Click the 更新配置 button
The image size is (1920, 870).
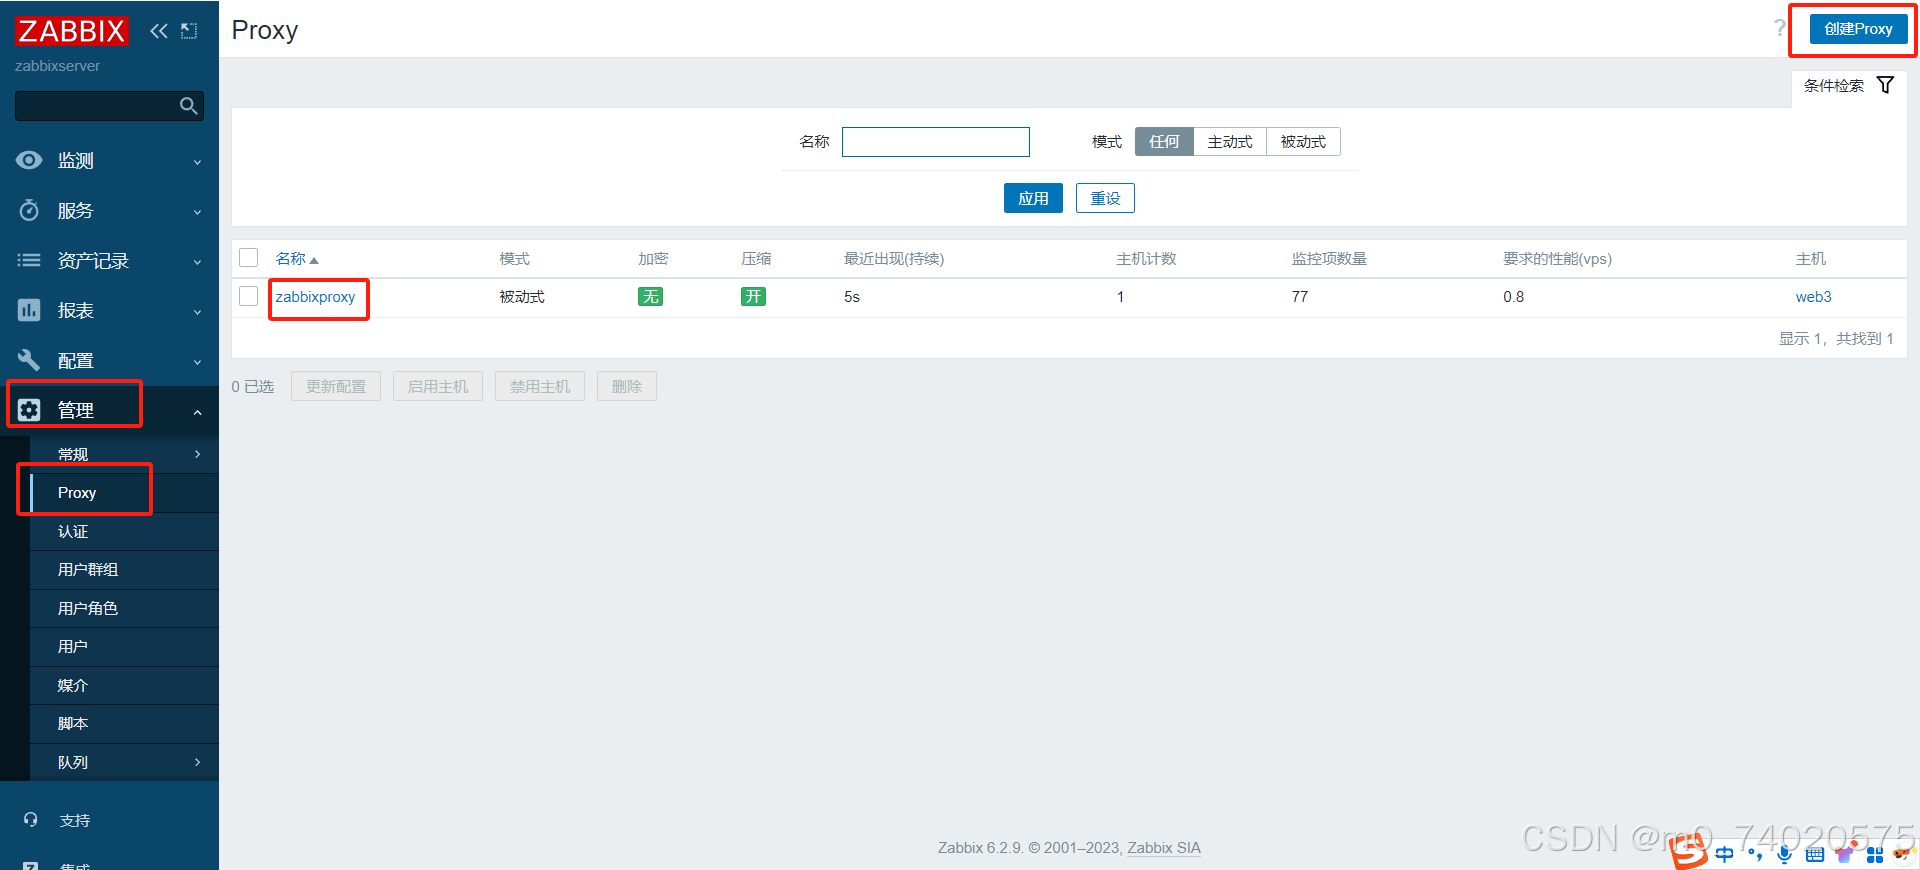click(336, 387)
